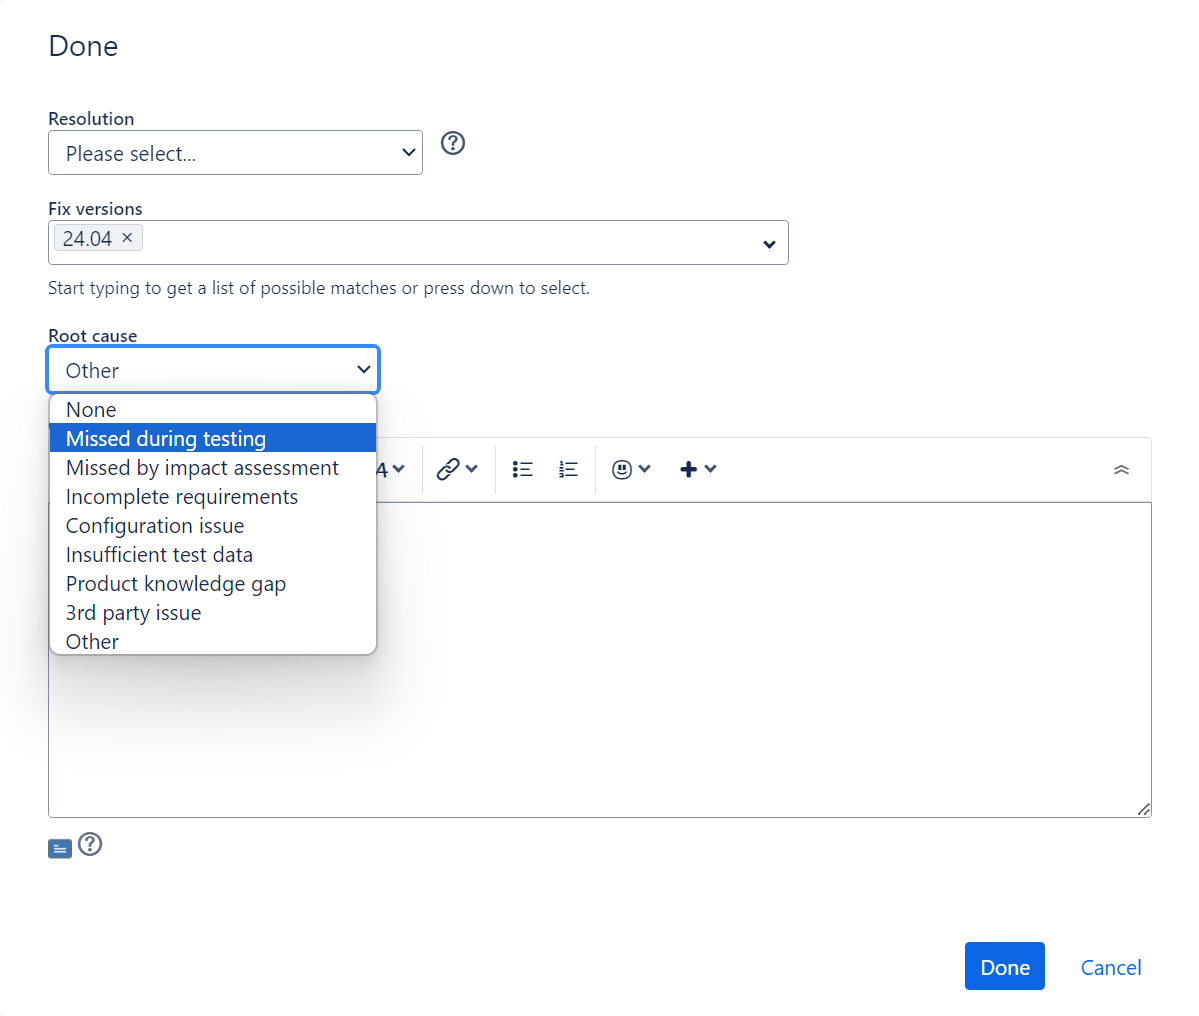Click the help icon next to Resolution
Screen dimensions: 1199x1016
pos(452,143)
